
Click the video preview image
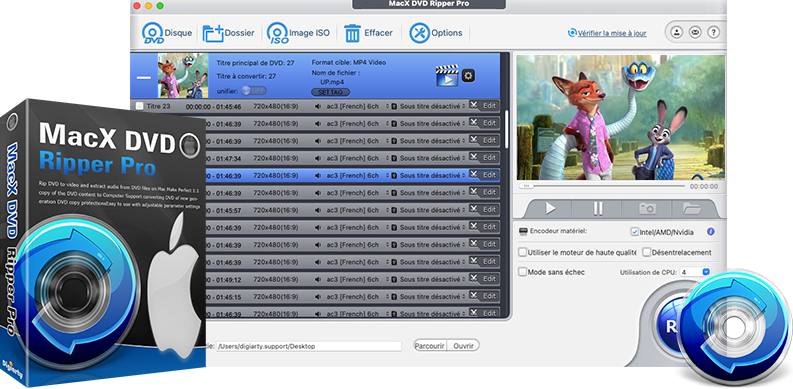tap(621, 117)
